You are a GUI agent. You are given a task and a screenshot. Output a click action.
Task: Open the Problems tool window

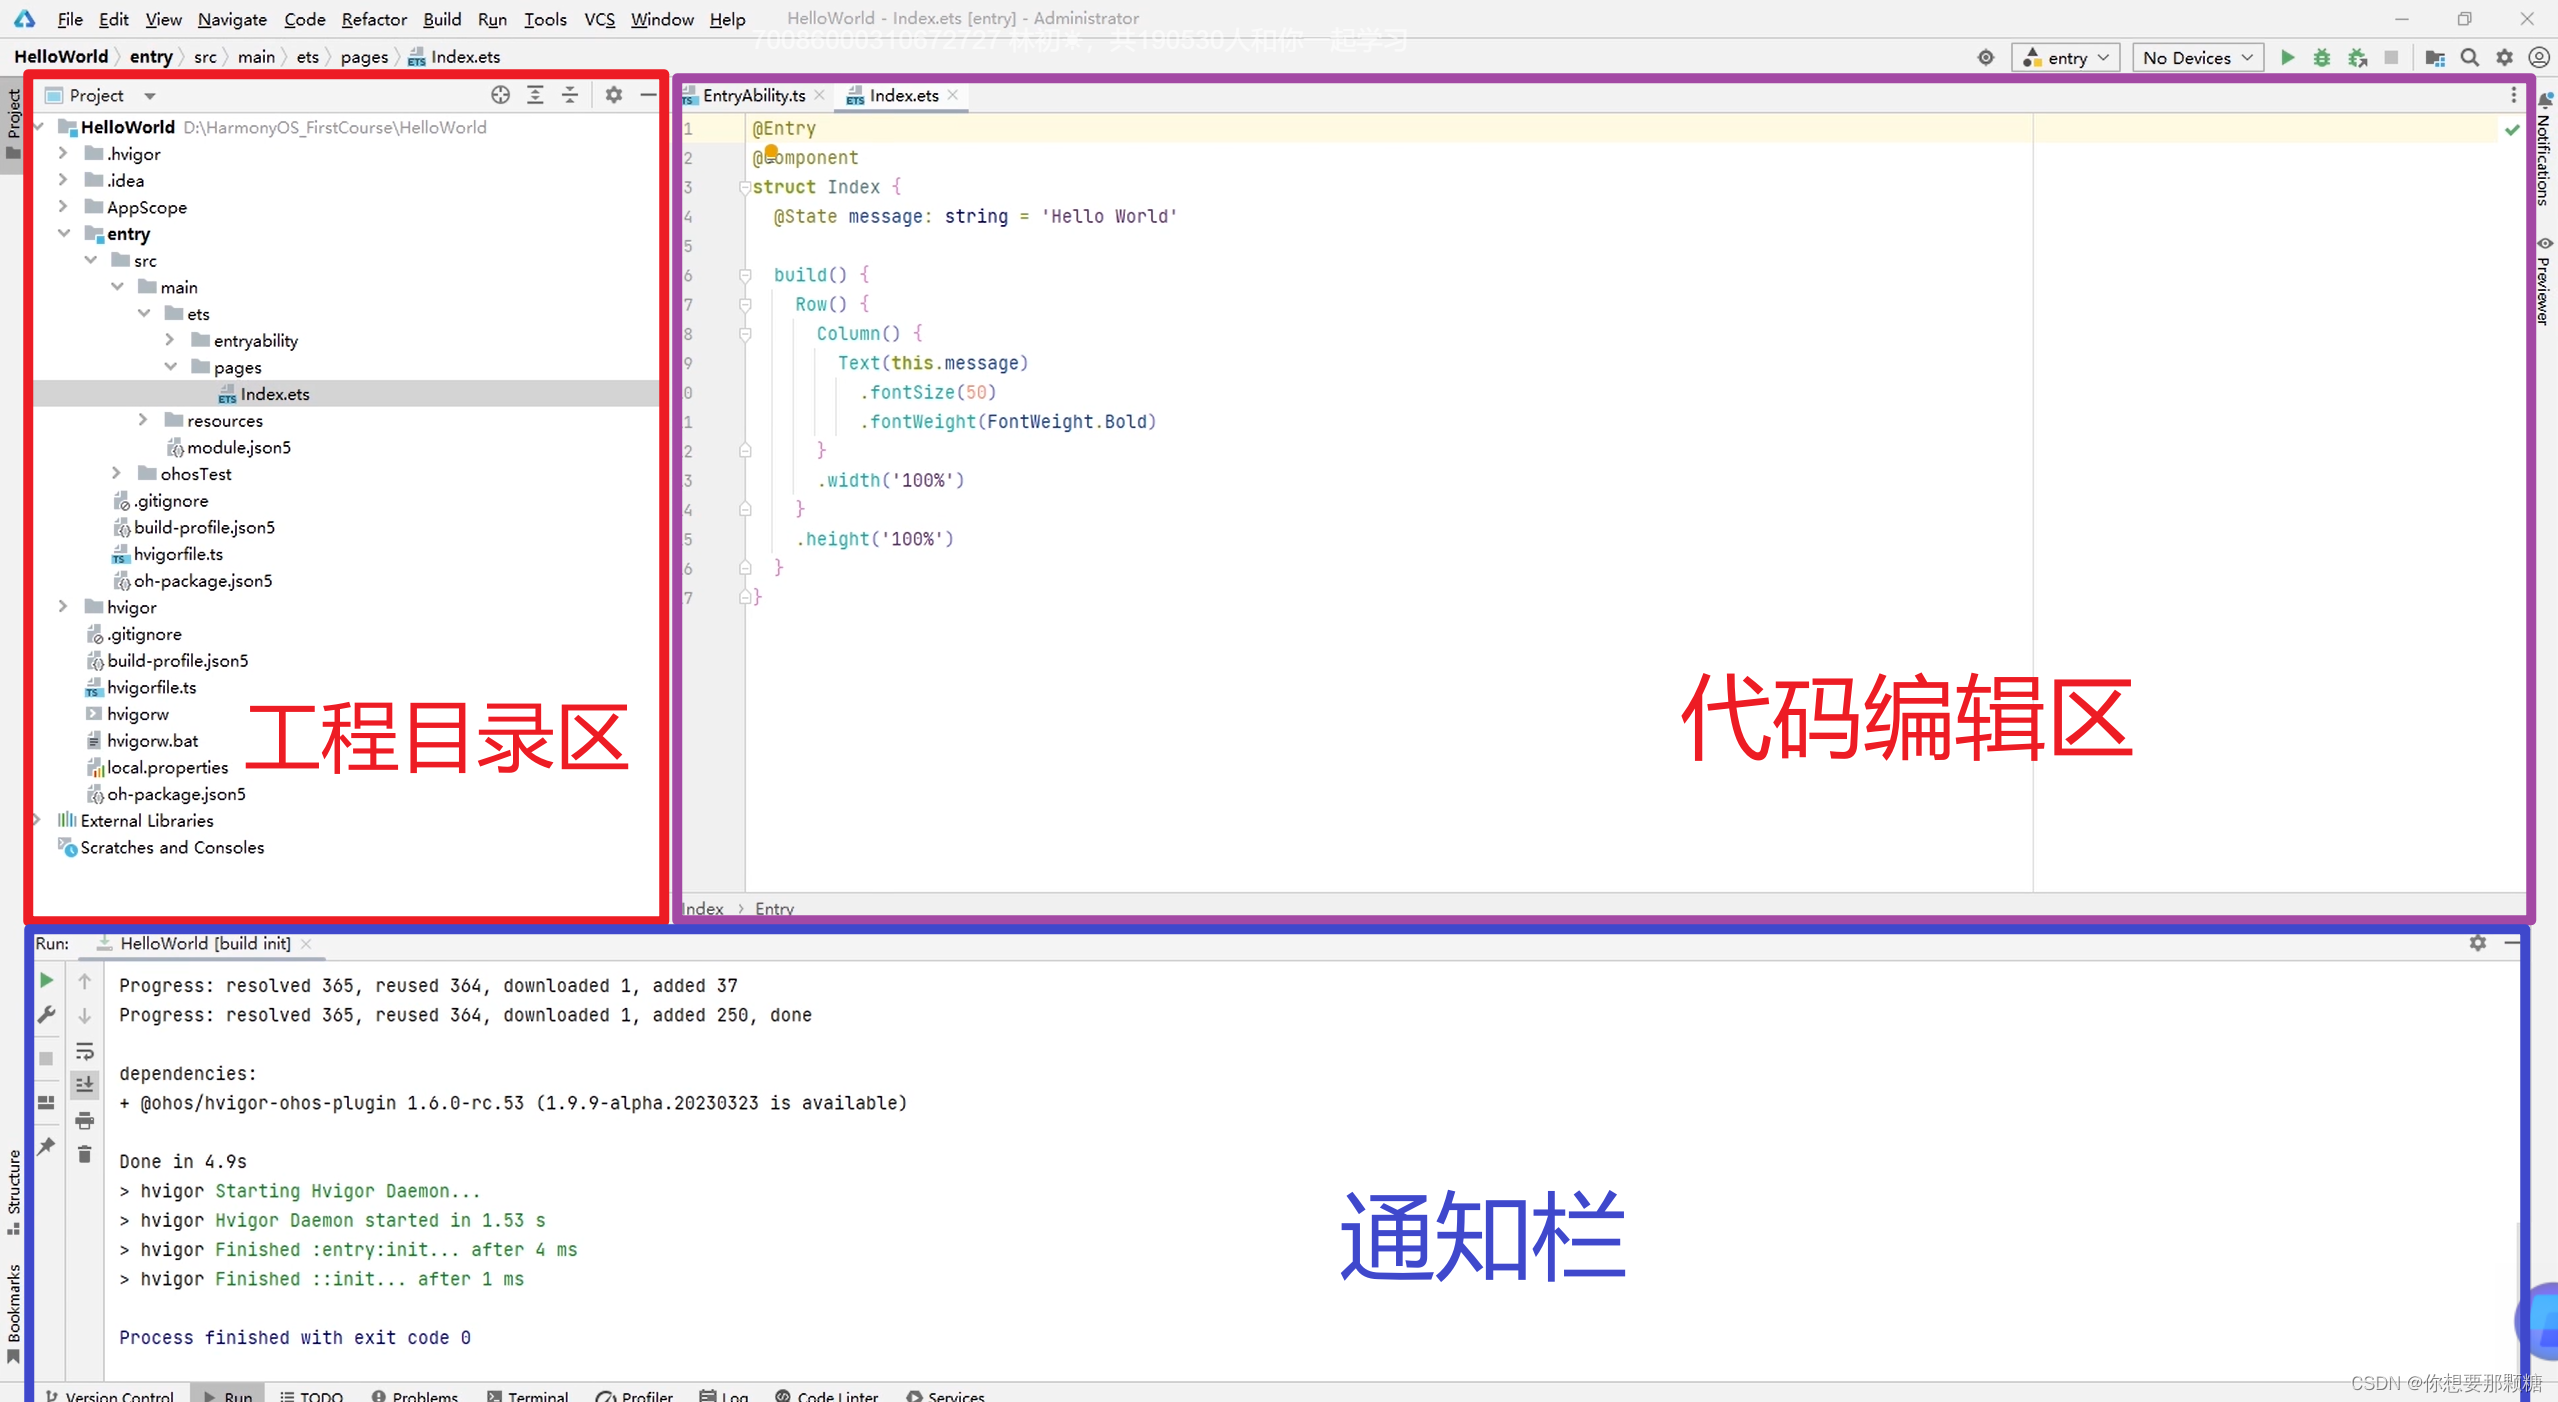point(415,1395)
